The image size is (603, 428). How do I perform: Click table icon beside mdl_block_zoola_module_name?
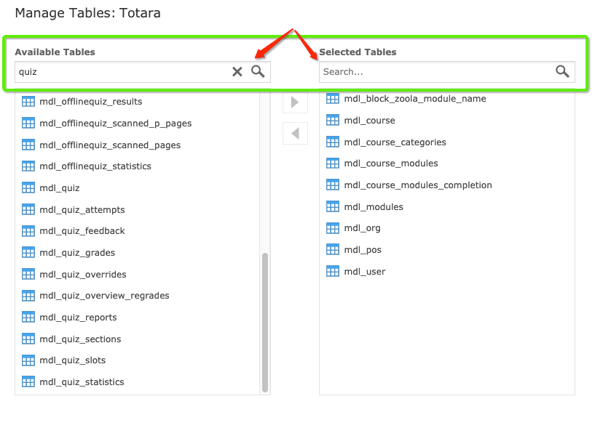coord(333,99)
